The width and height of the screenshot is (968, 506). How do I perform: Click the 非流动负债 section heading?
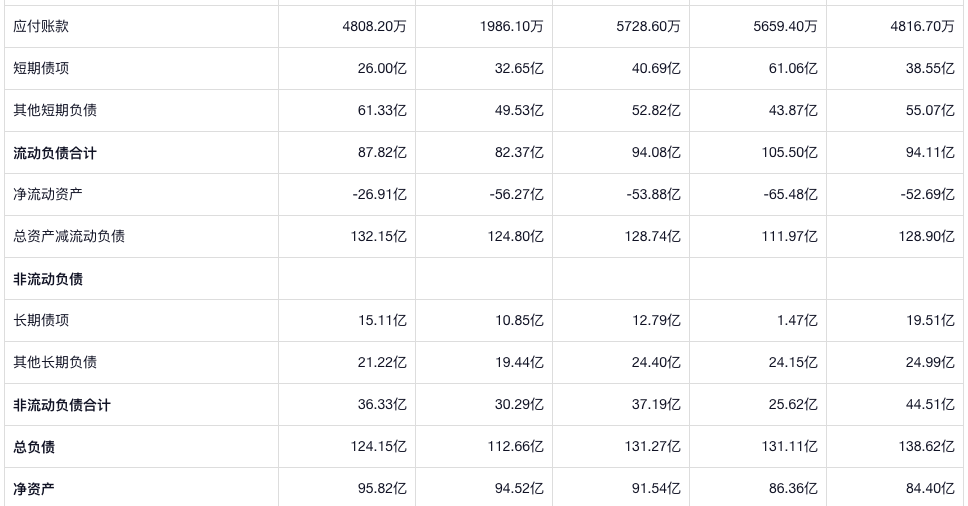tap(48, 279)
